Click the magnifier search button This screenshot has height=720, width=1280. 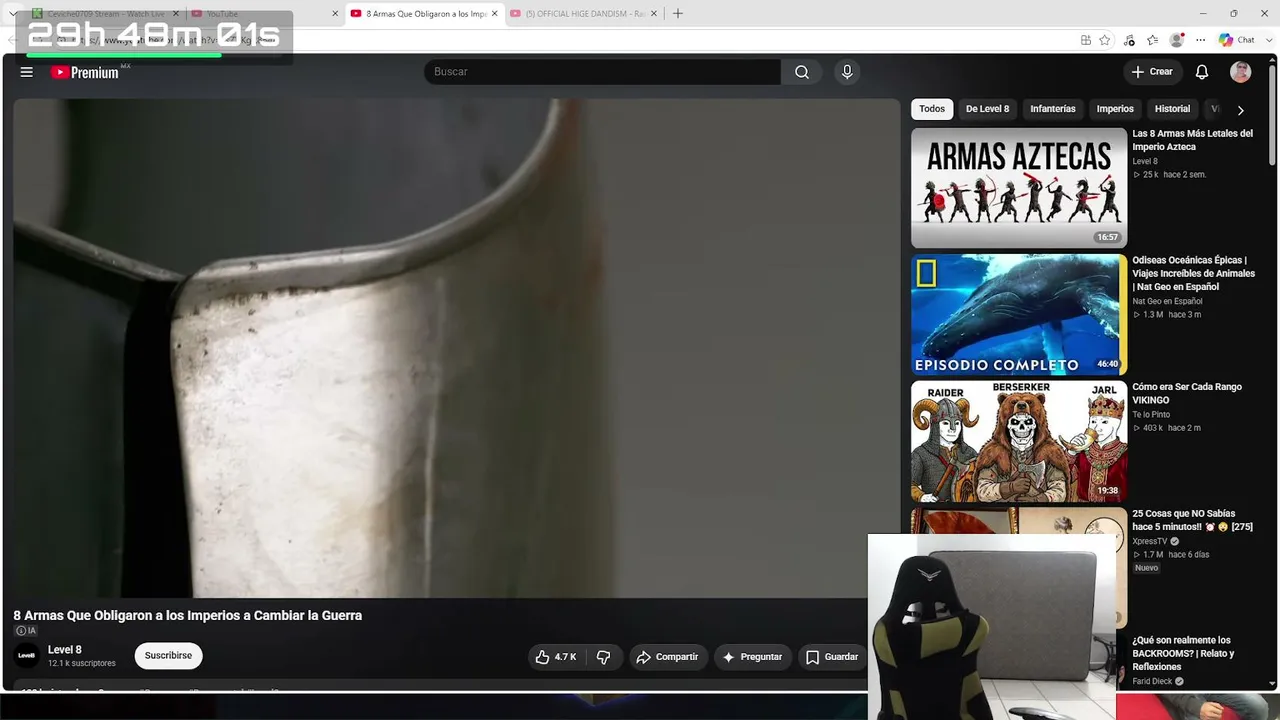click(x=802, y=72)
